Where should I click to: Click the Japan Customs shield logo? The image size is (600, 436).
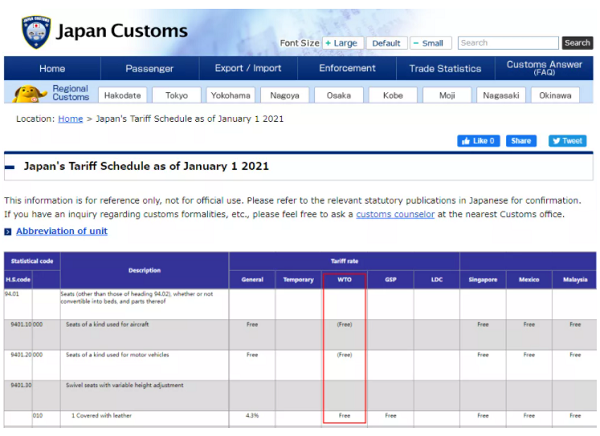coord(36,32)
